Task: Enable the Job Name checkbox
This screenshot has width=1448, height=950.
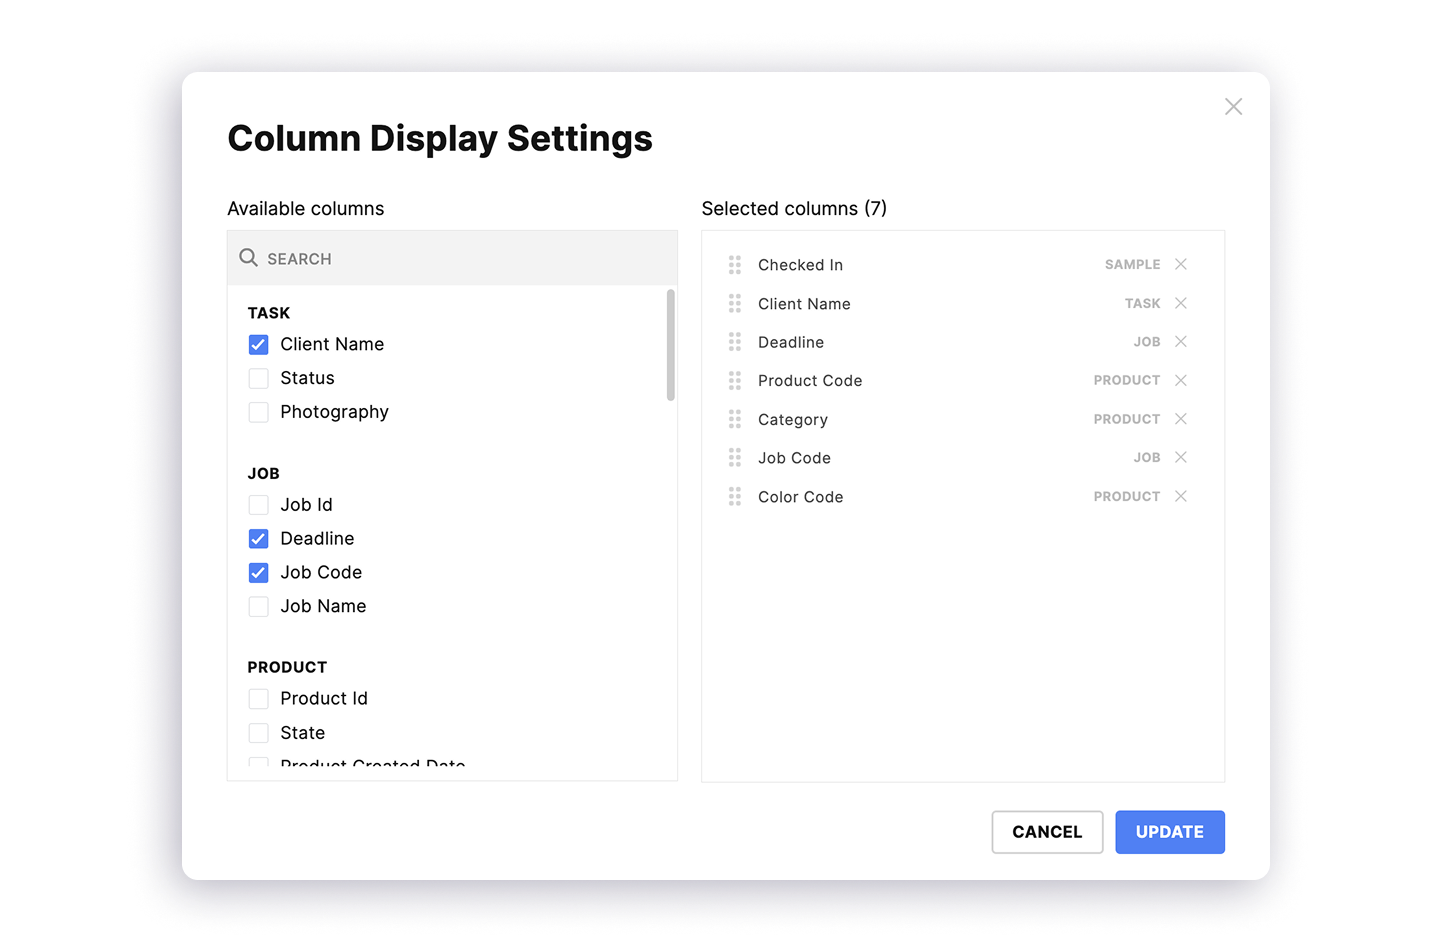Action: tap(258, 606)
